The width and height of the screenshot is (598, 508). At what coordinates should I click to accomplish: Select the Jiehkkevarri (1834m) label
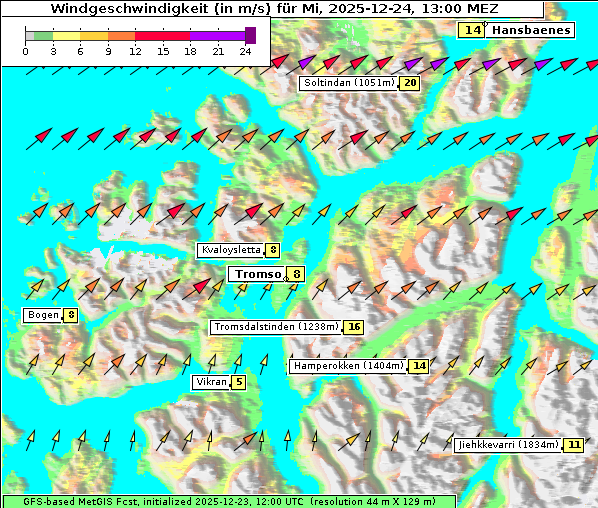pyautogui.click(x=508, y=445)
